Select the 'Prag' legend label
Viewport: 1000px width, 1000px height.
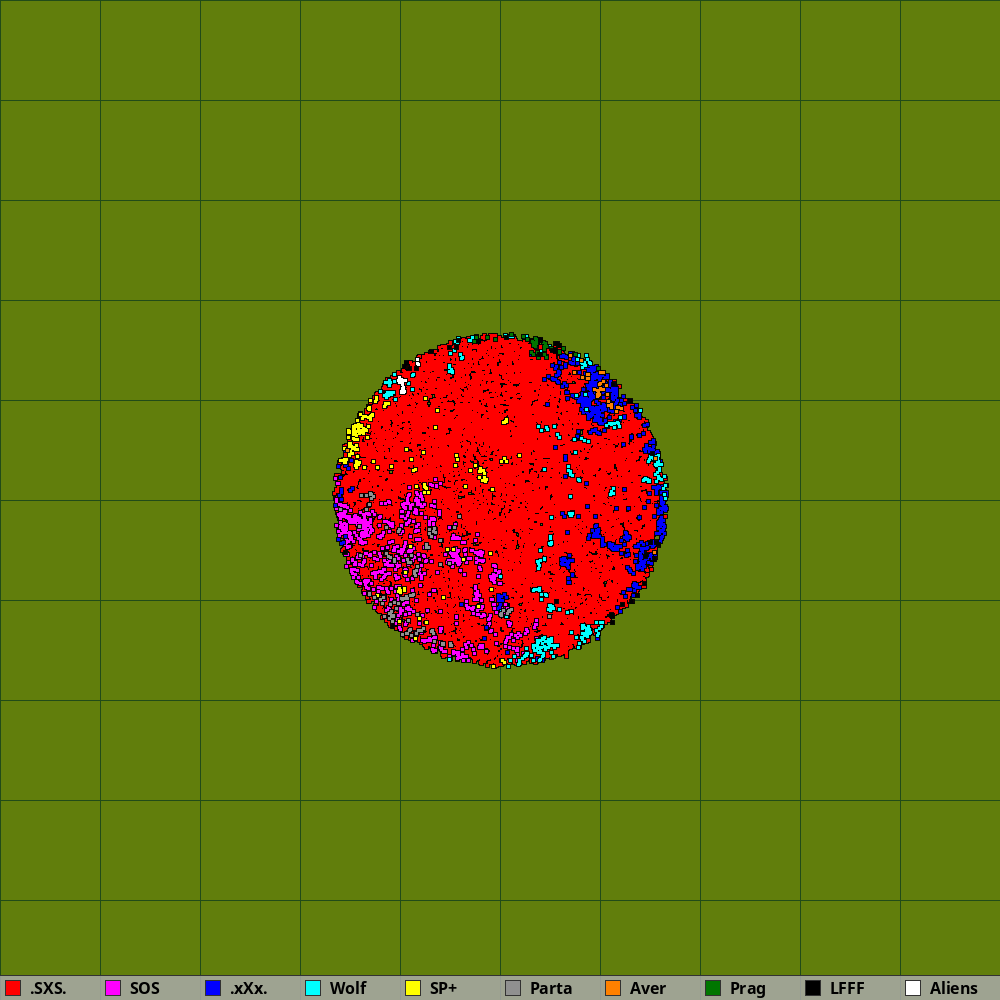(x=748, y=989)
